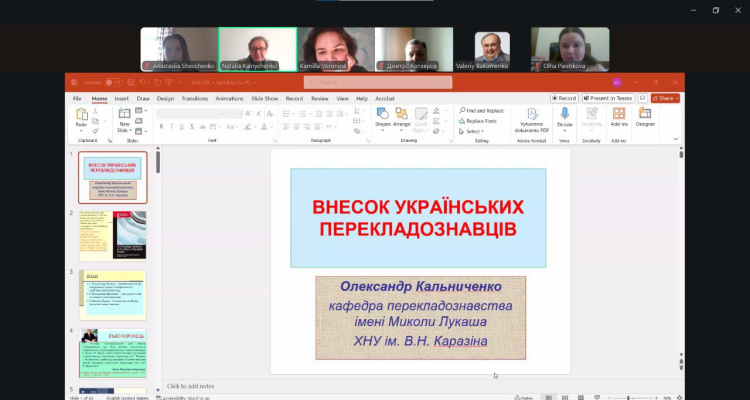Click the Adobe Create PDF icon
The height and width of the screenshot is (400, 750).
(532, 113)
